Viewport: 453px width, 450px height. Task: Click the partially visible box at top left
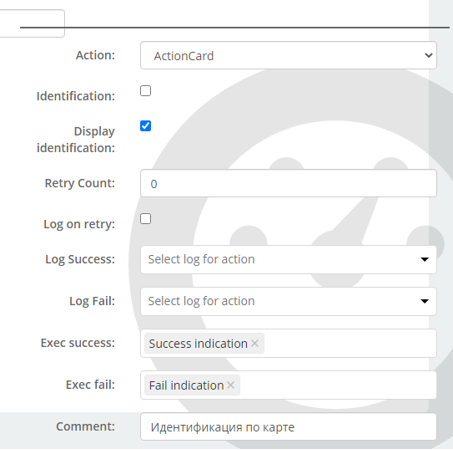pos(32,23)
